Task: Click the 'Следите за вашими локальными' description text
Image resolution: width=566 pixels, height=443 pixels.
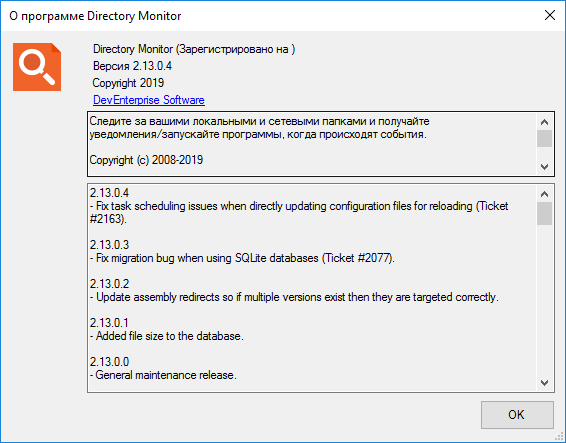Action: [260, 127]
